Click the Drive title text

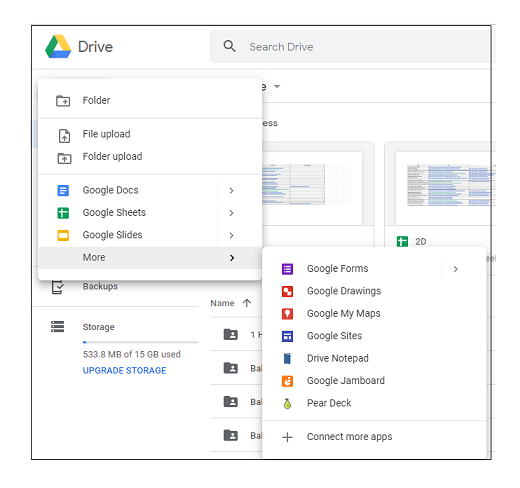coord(95,47)
